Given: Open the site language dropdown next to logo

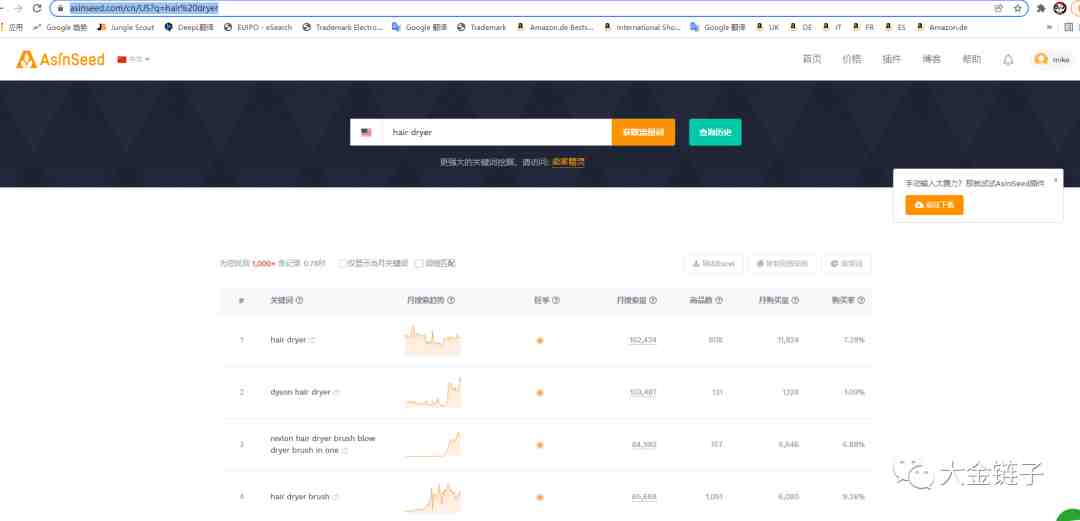Looking at the screenshot, I should tap(134, 60).
